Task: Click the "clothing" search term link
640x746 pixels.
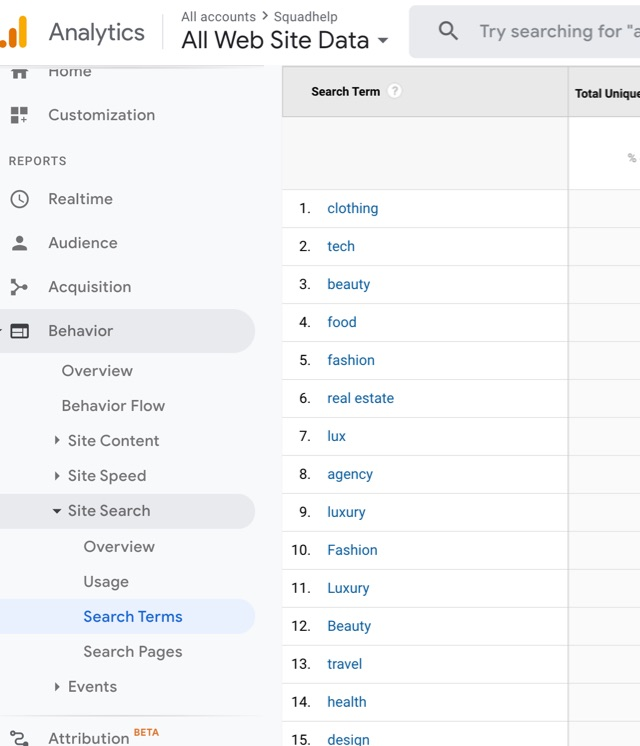Action: pos(352,208)
